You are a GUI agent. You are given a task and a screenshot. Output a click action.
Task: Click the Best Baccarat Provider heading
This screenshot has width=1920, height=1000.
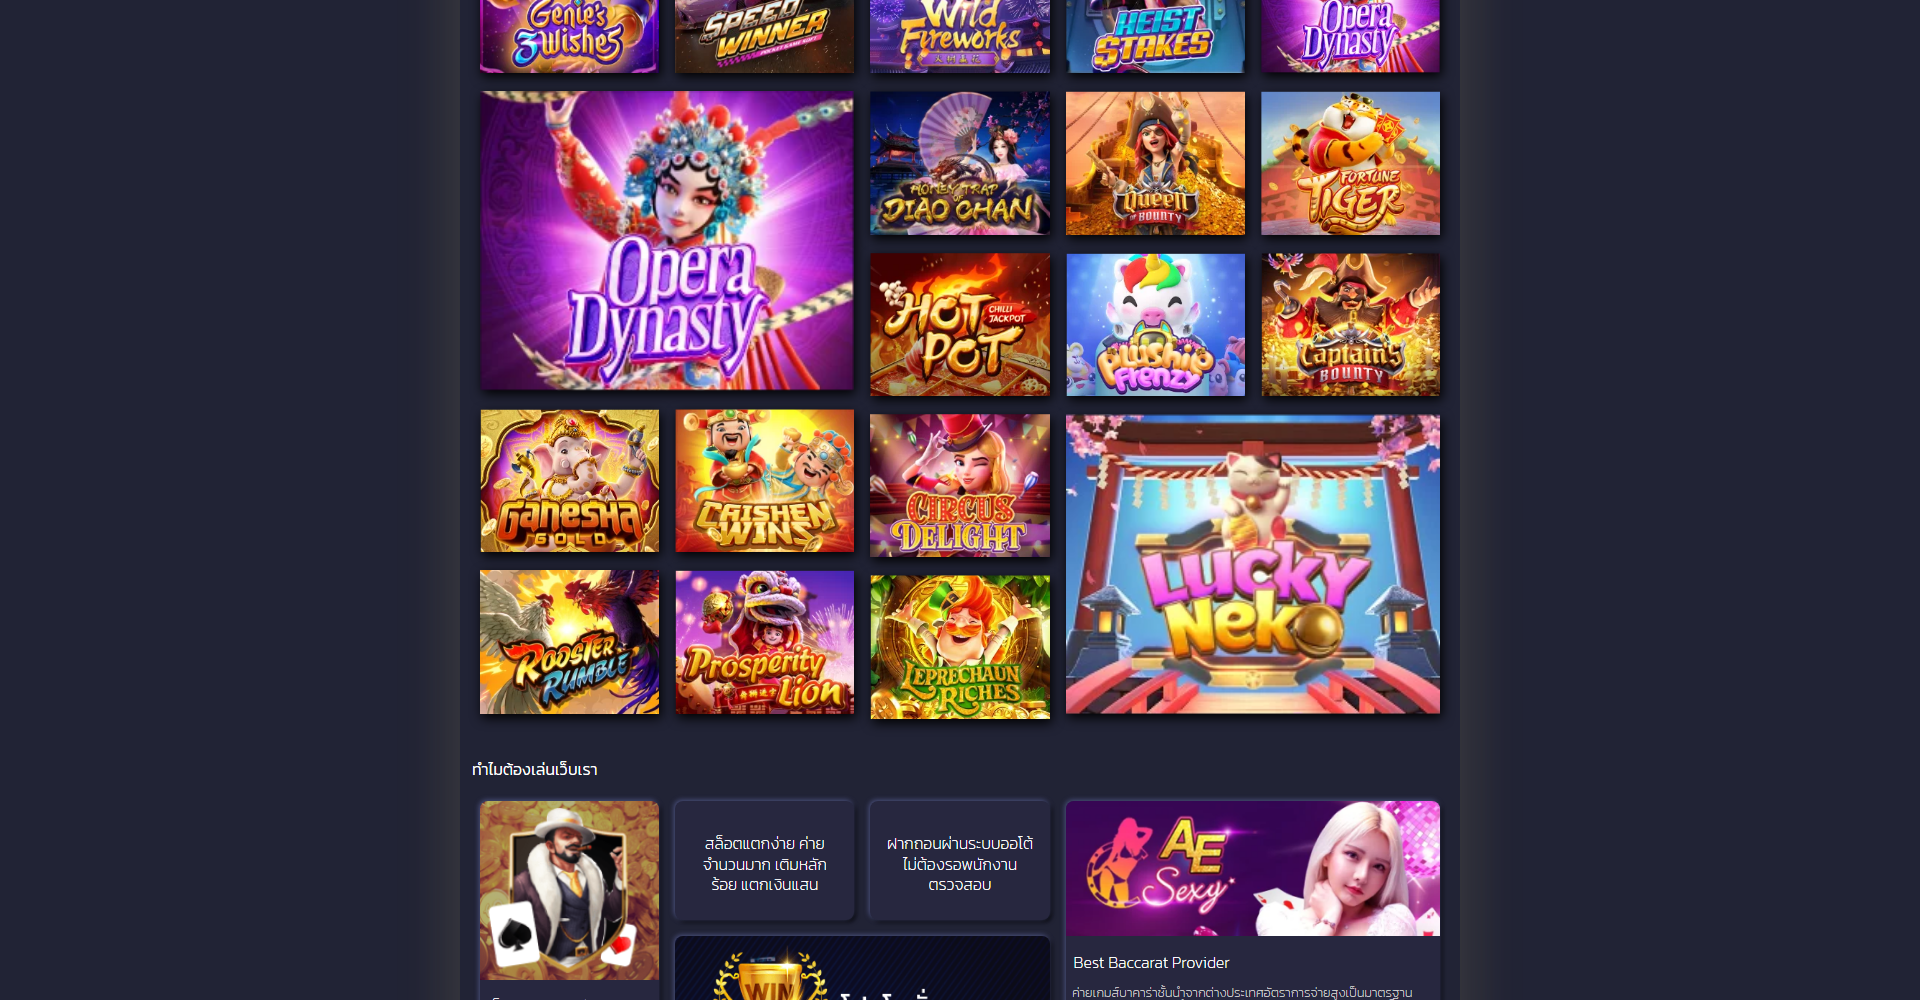(1151, 962)
